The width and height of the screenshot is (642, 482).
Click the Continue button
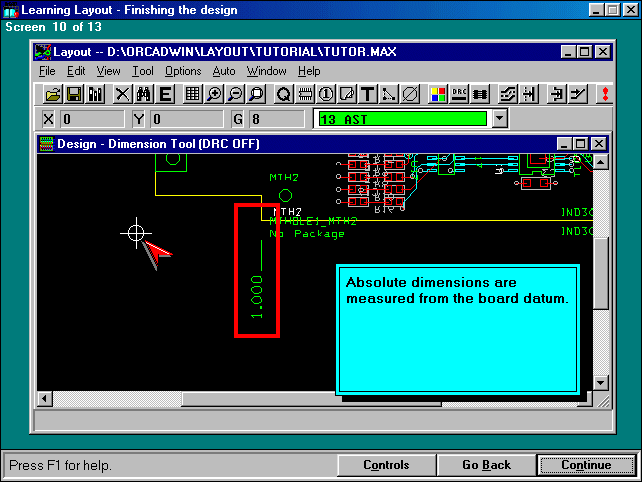click(586, 465)
